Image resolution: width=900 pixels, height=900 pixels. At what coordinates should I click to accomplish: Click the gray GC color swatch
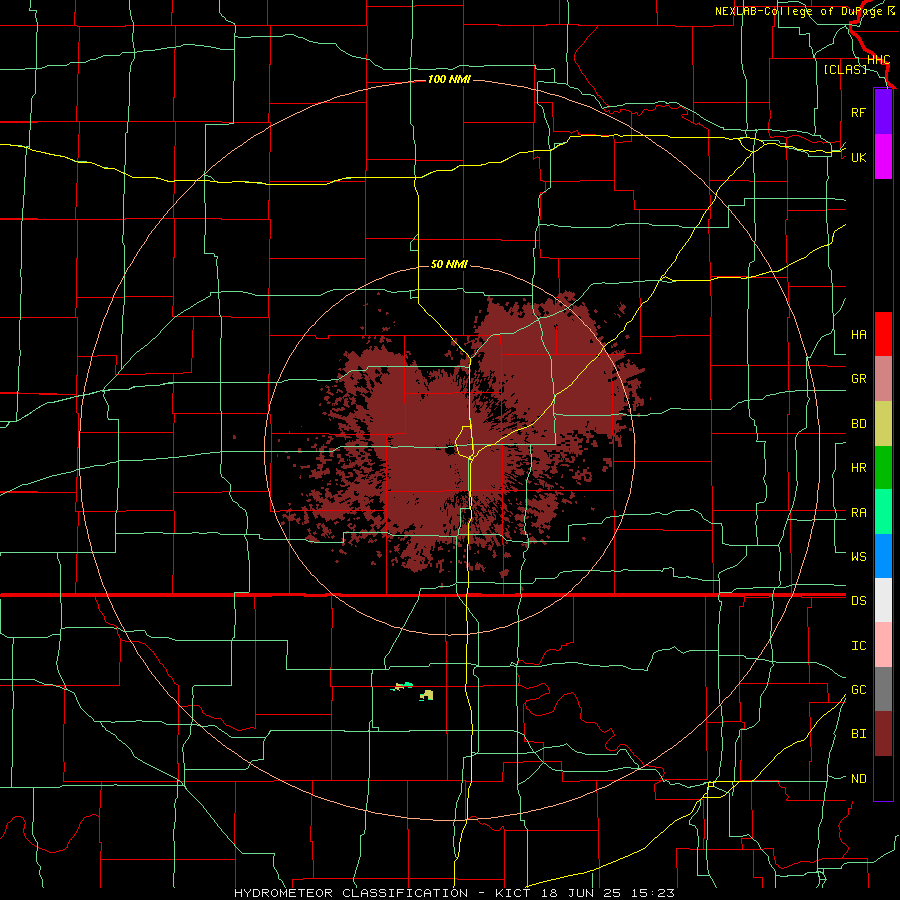[x=883, y=689]
